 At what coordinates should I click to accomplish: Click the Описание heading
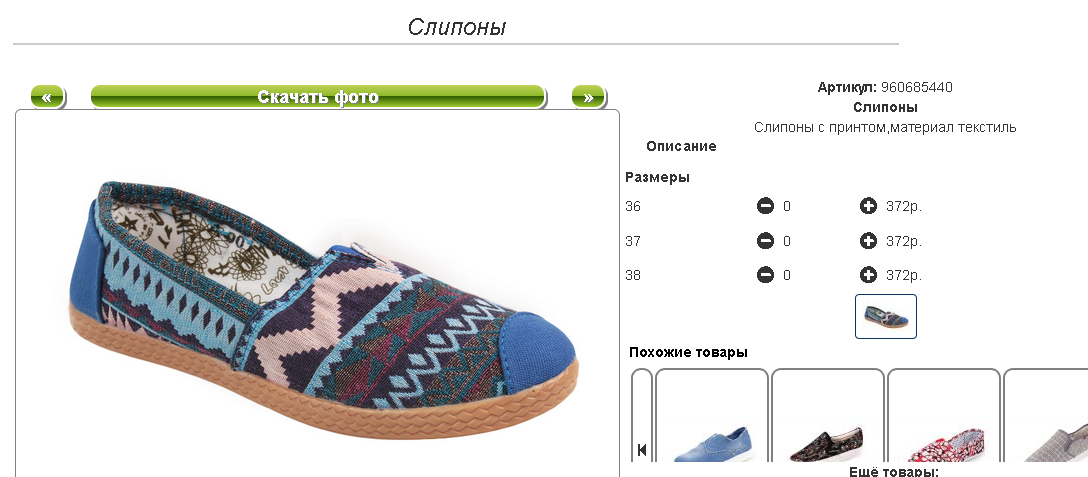(x=681, y=147)
